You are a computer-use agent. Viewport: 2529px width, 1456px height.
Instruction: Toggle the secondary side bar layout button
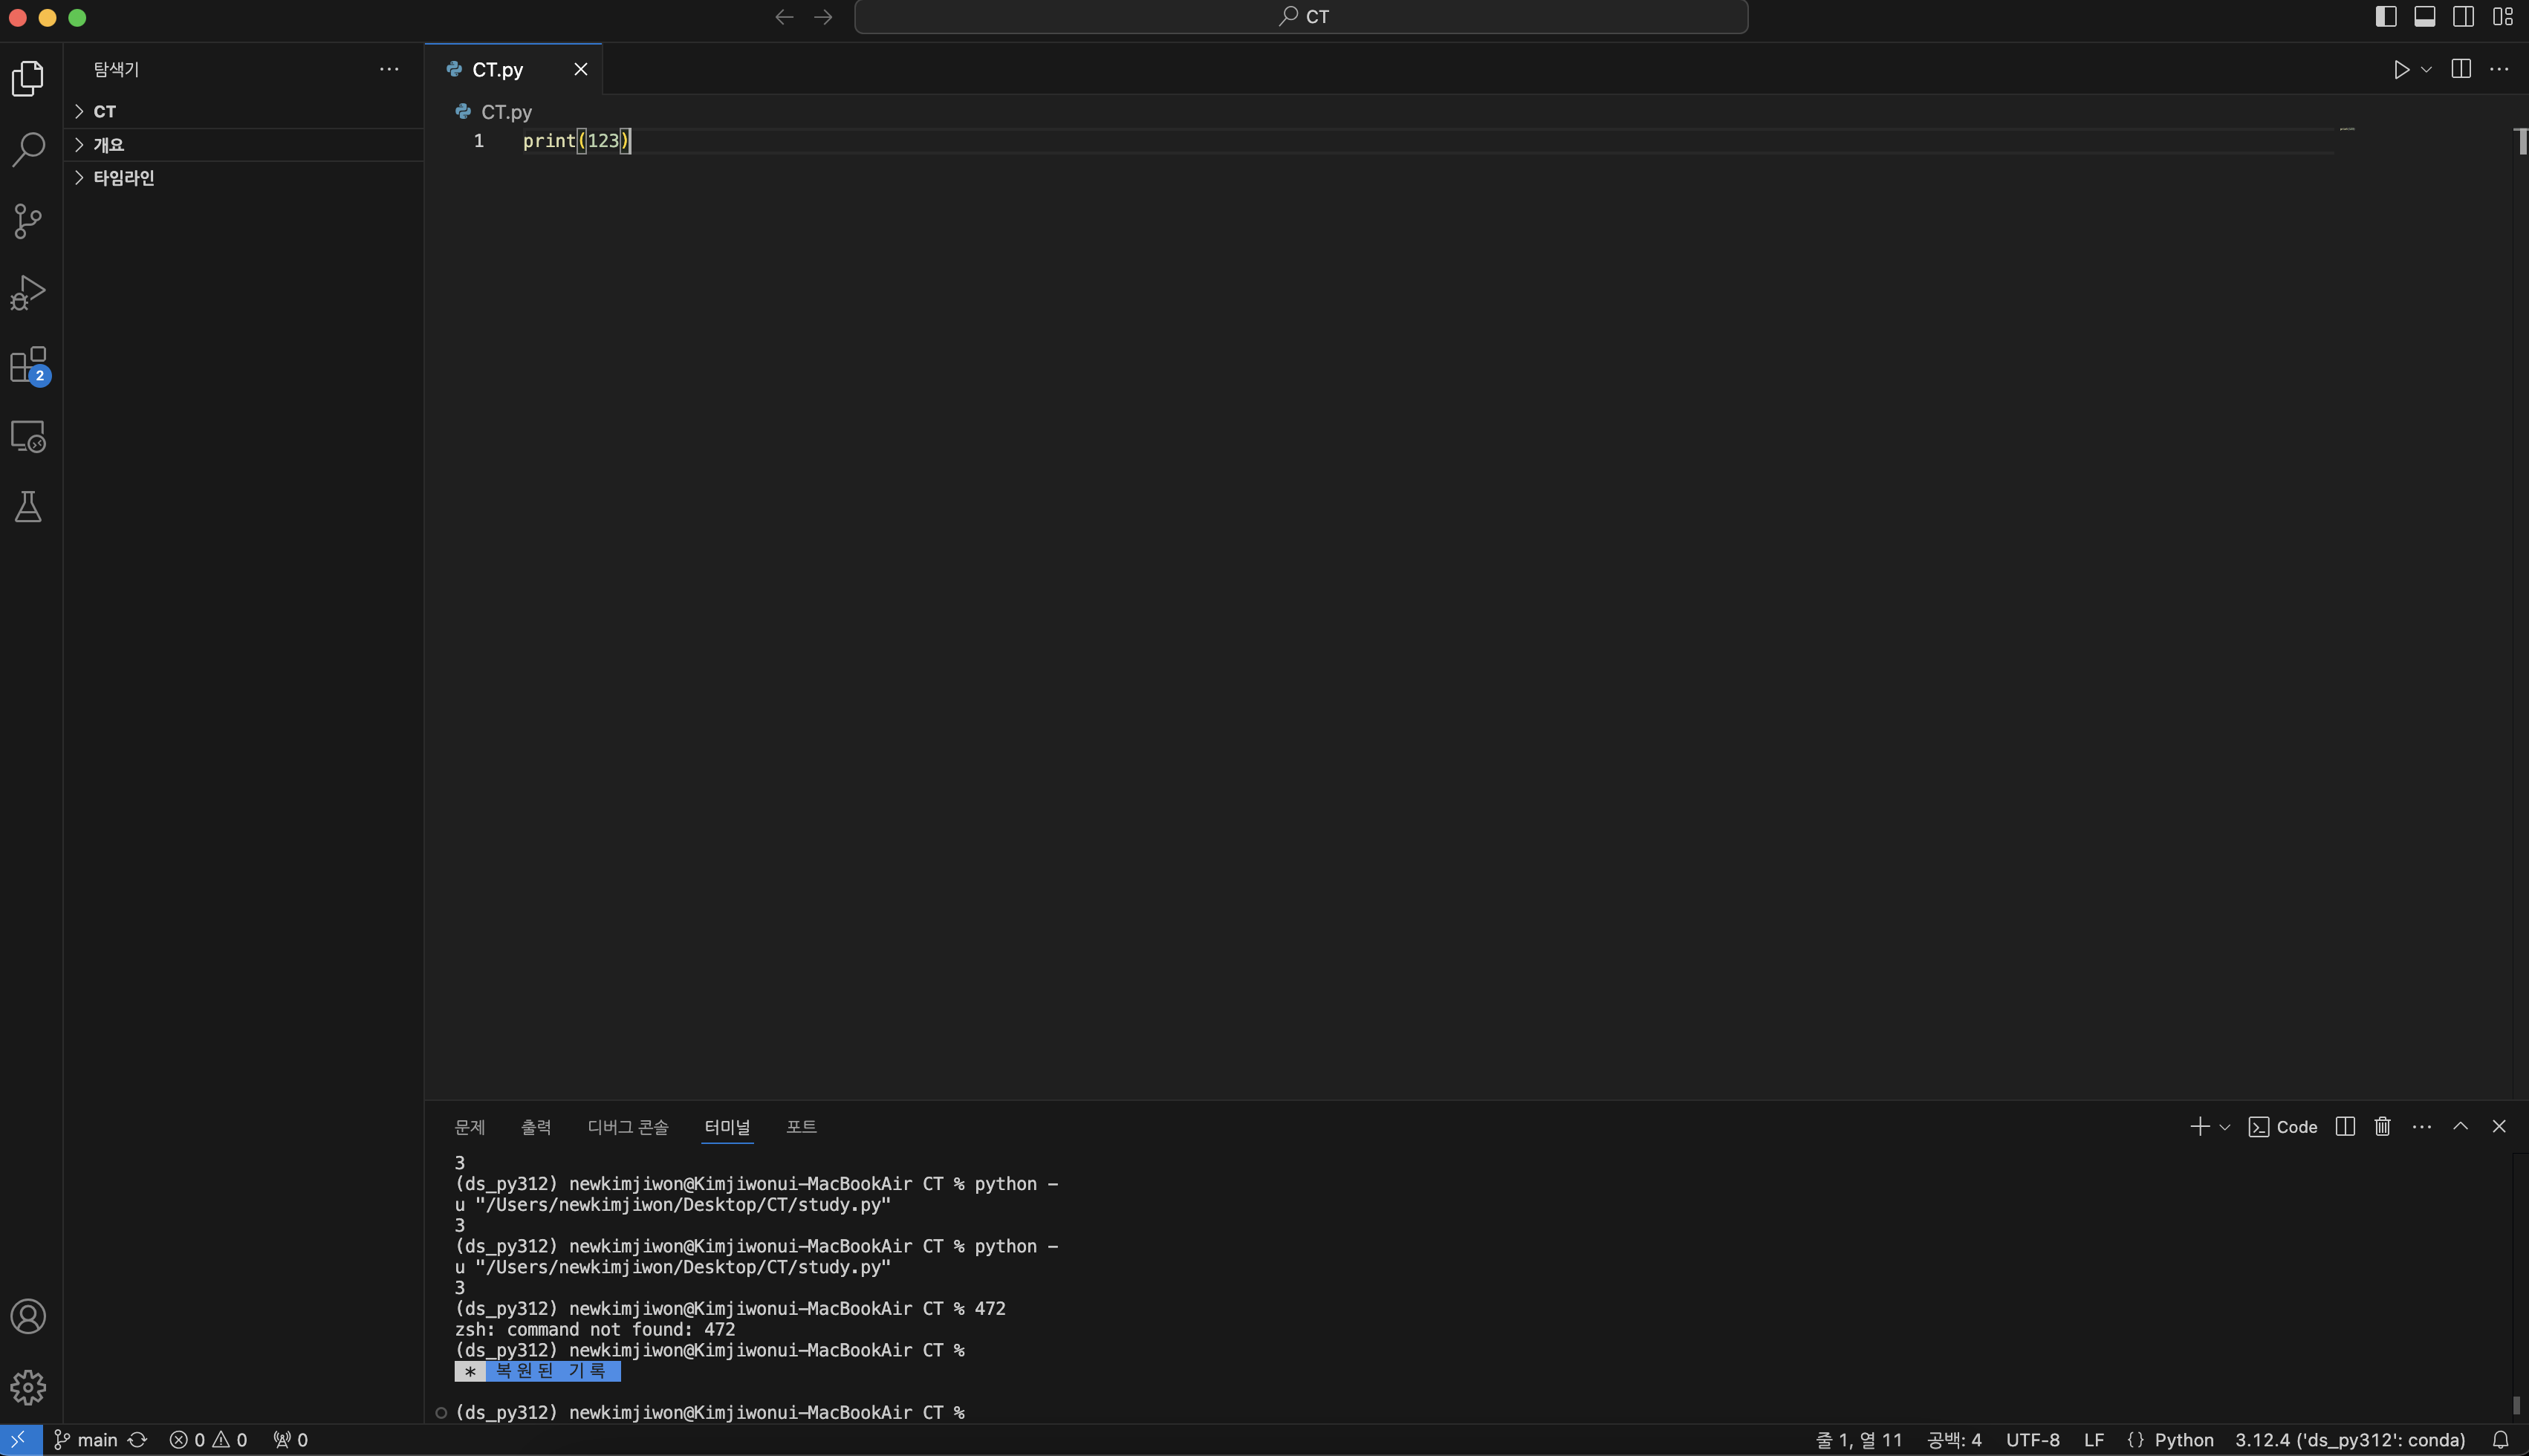click(x=2464, y=16)
